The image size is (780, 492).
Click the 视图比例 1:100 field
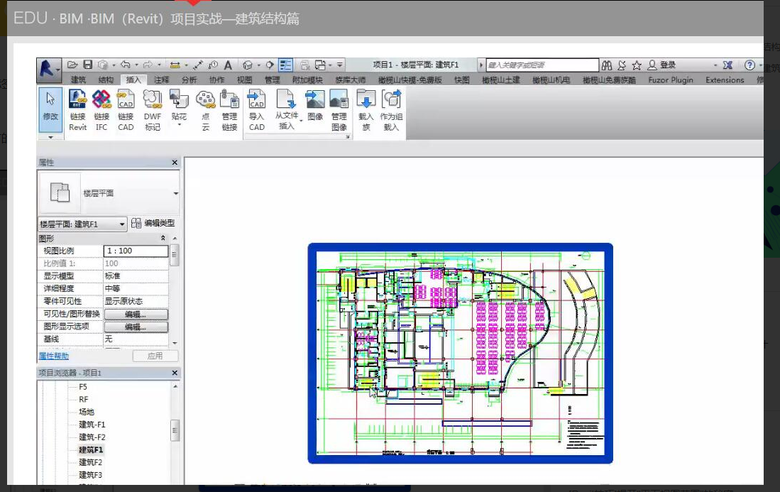(135, 251)
